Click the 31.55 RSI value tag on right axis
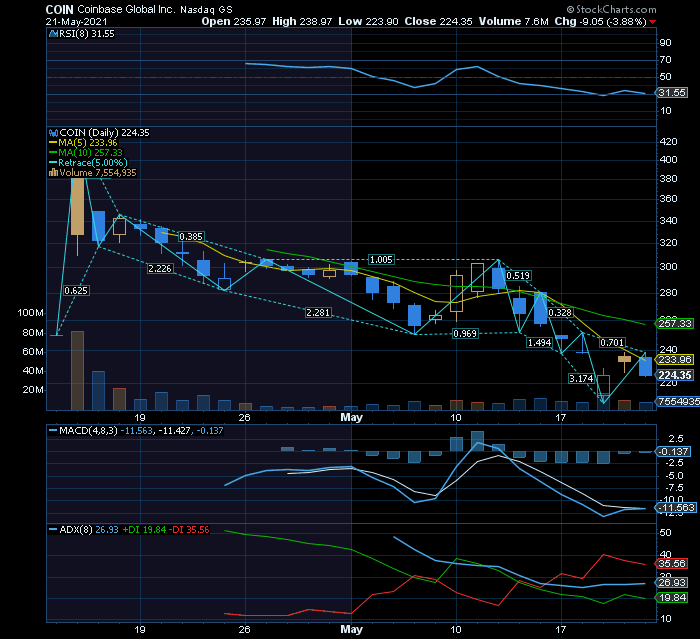The image size is (700, 639). click(672, 93)
